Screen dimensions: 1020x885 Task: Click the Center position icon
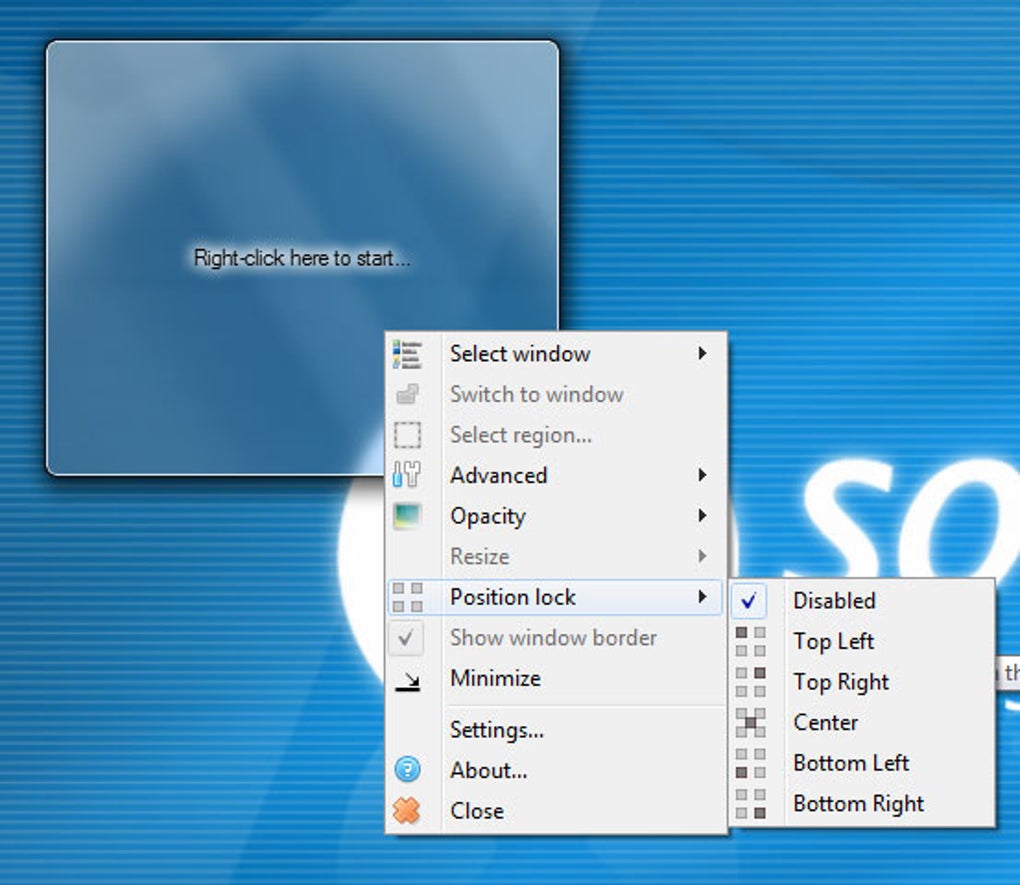[750, 723]
